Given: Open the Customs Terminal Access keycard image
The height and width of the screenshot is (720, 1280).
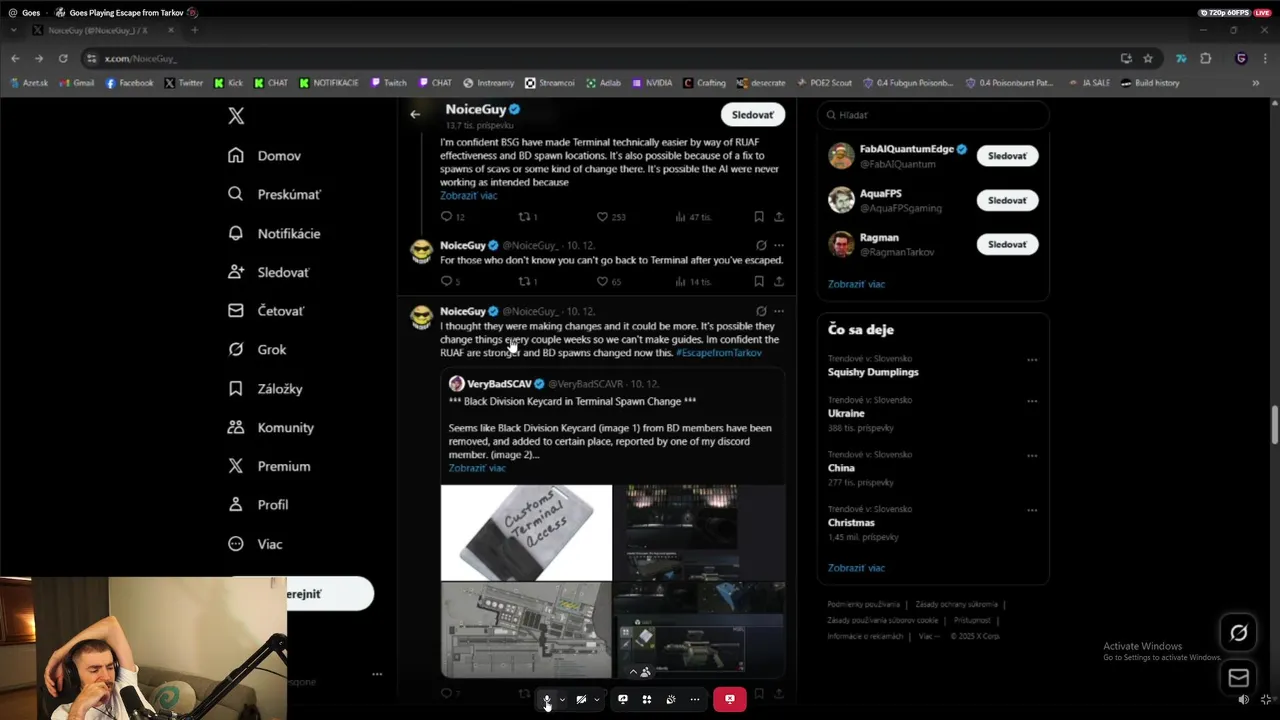Looking at the screenshot, I should [526, 533].
